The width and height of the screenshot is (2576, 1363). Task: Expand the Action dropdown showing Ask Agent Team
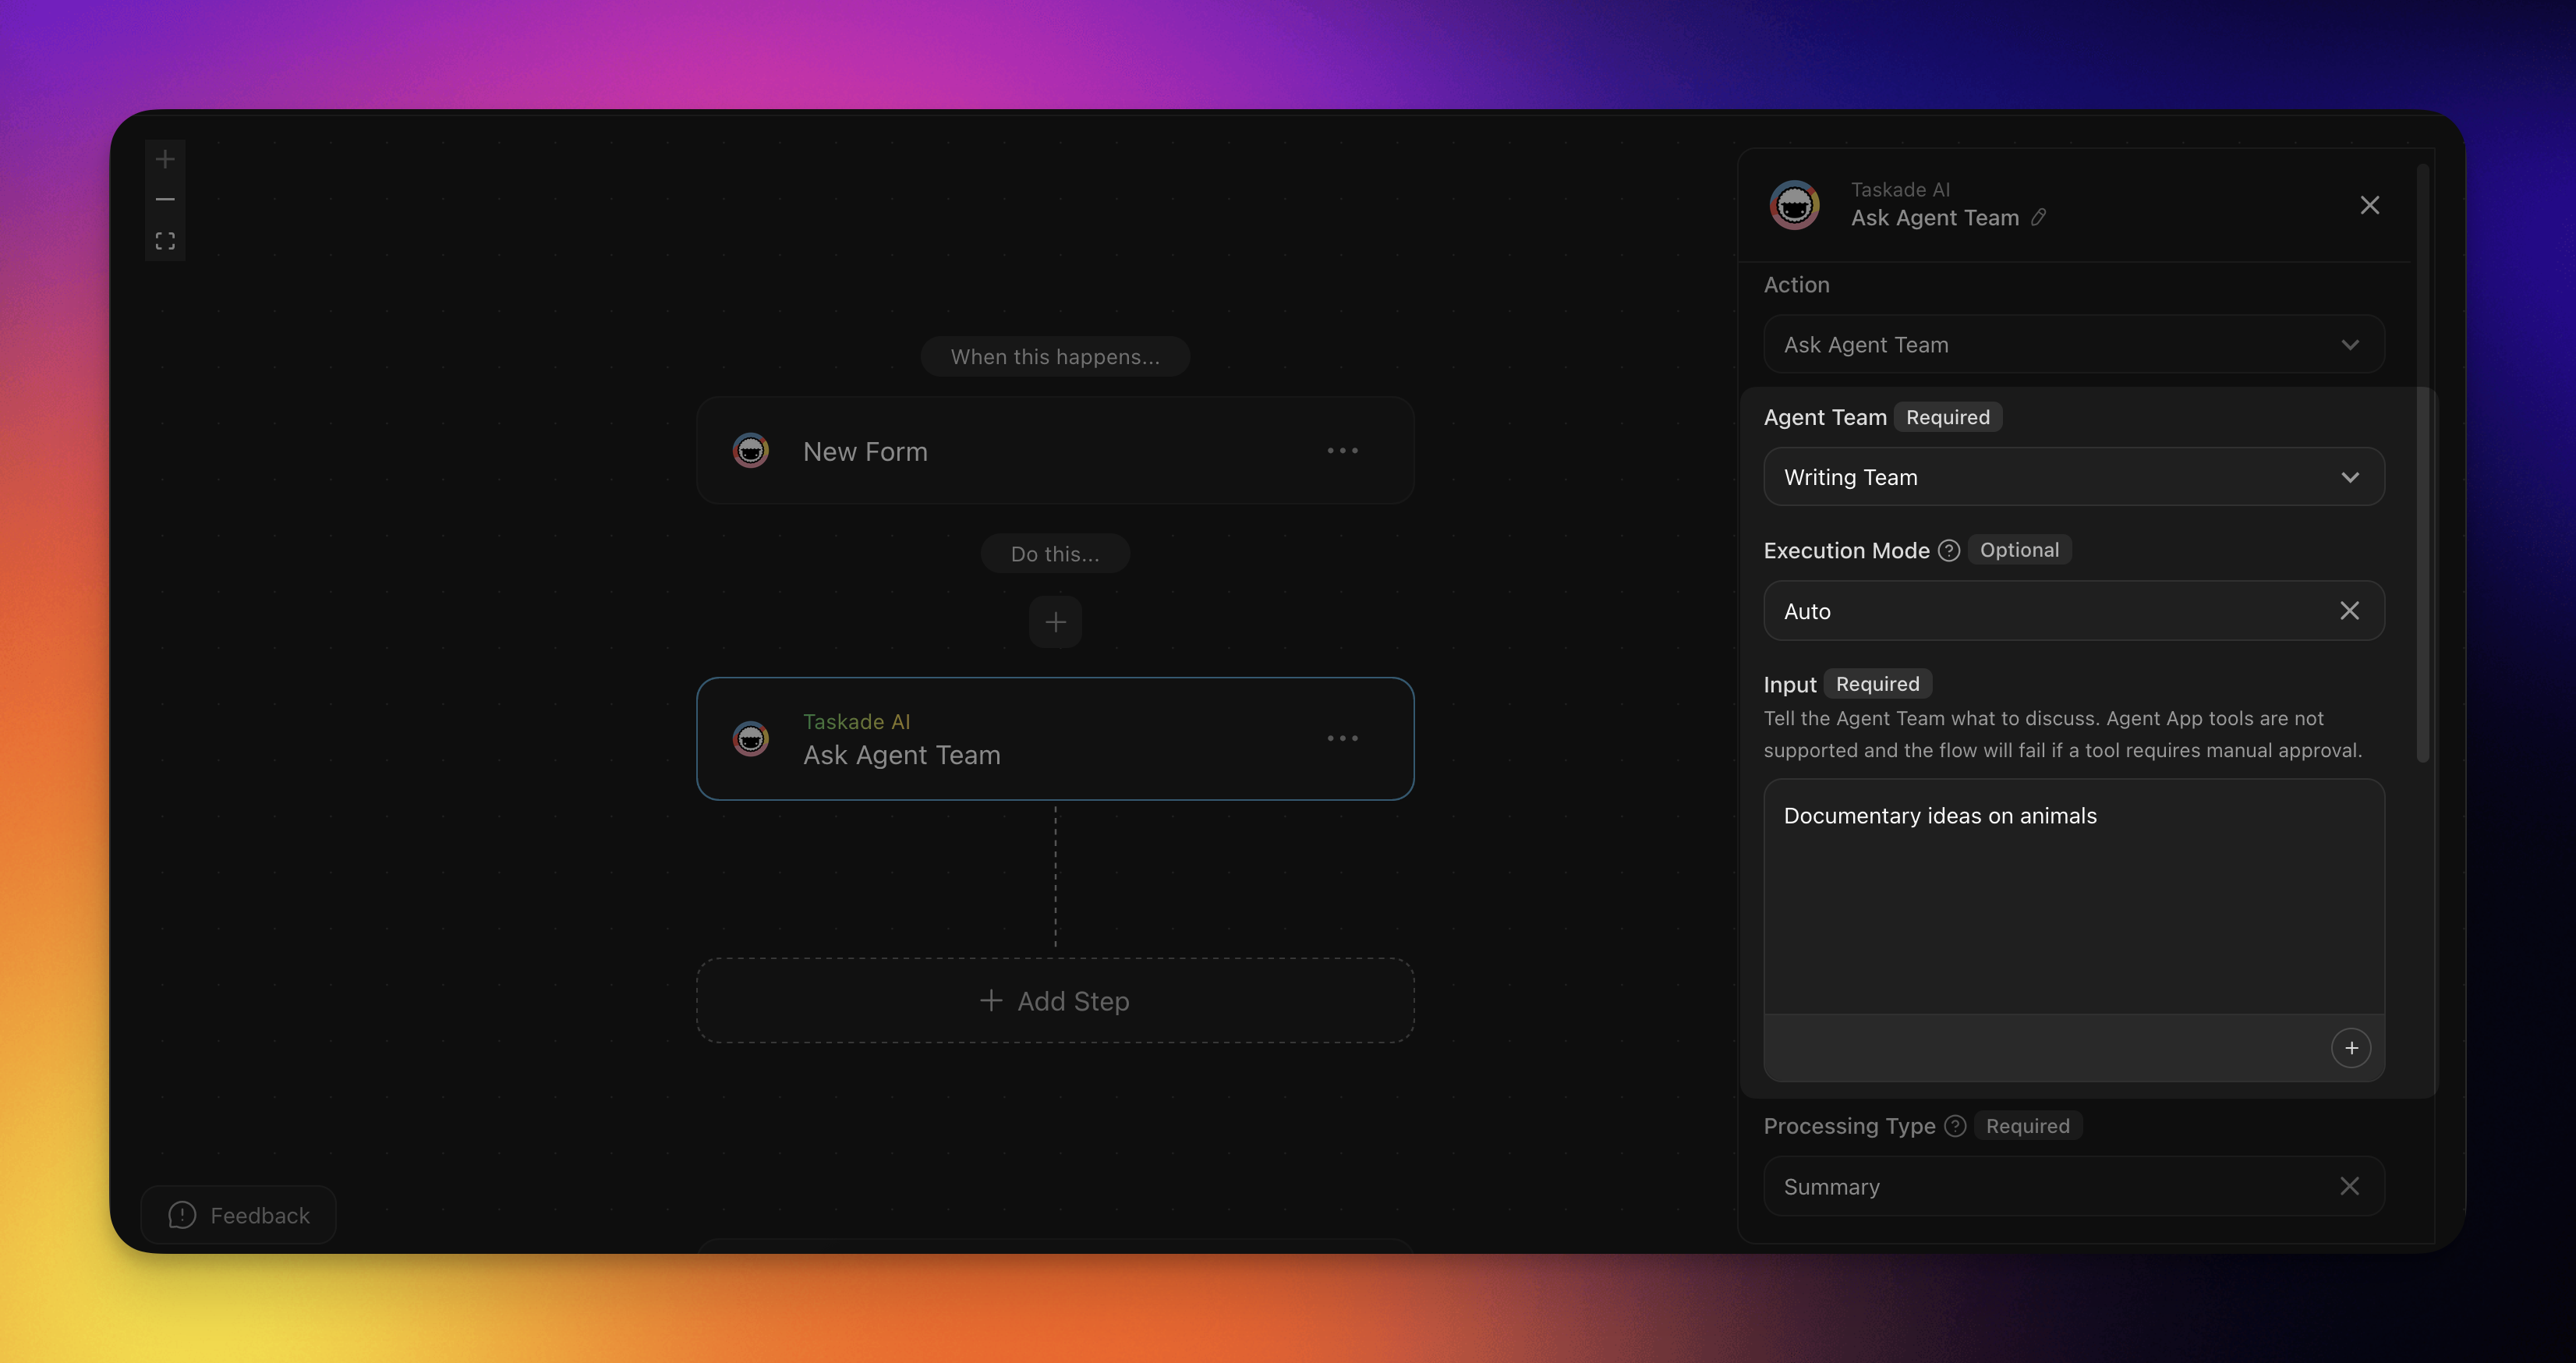tap(2073, 345)
